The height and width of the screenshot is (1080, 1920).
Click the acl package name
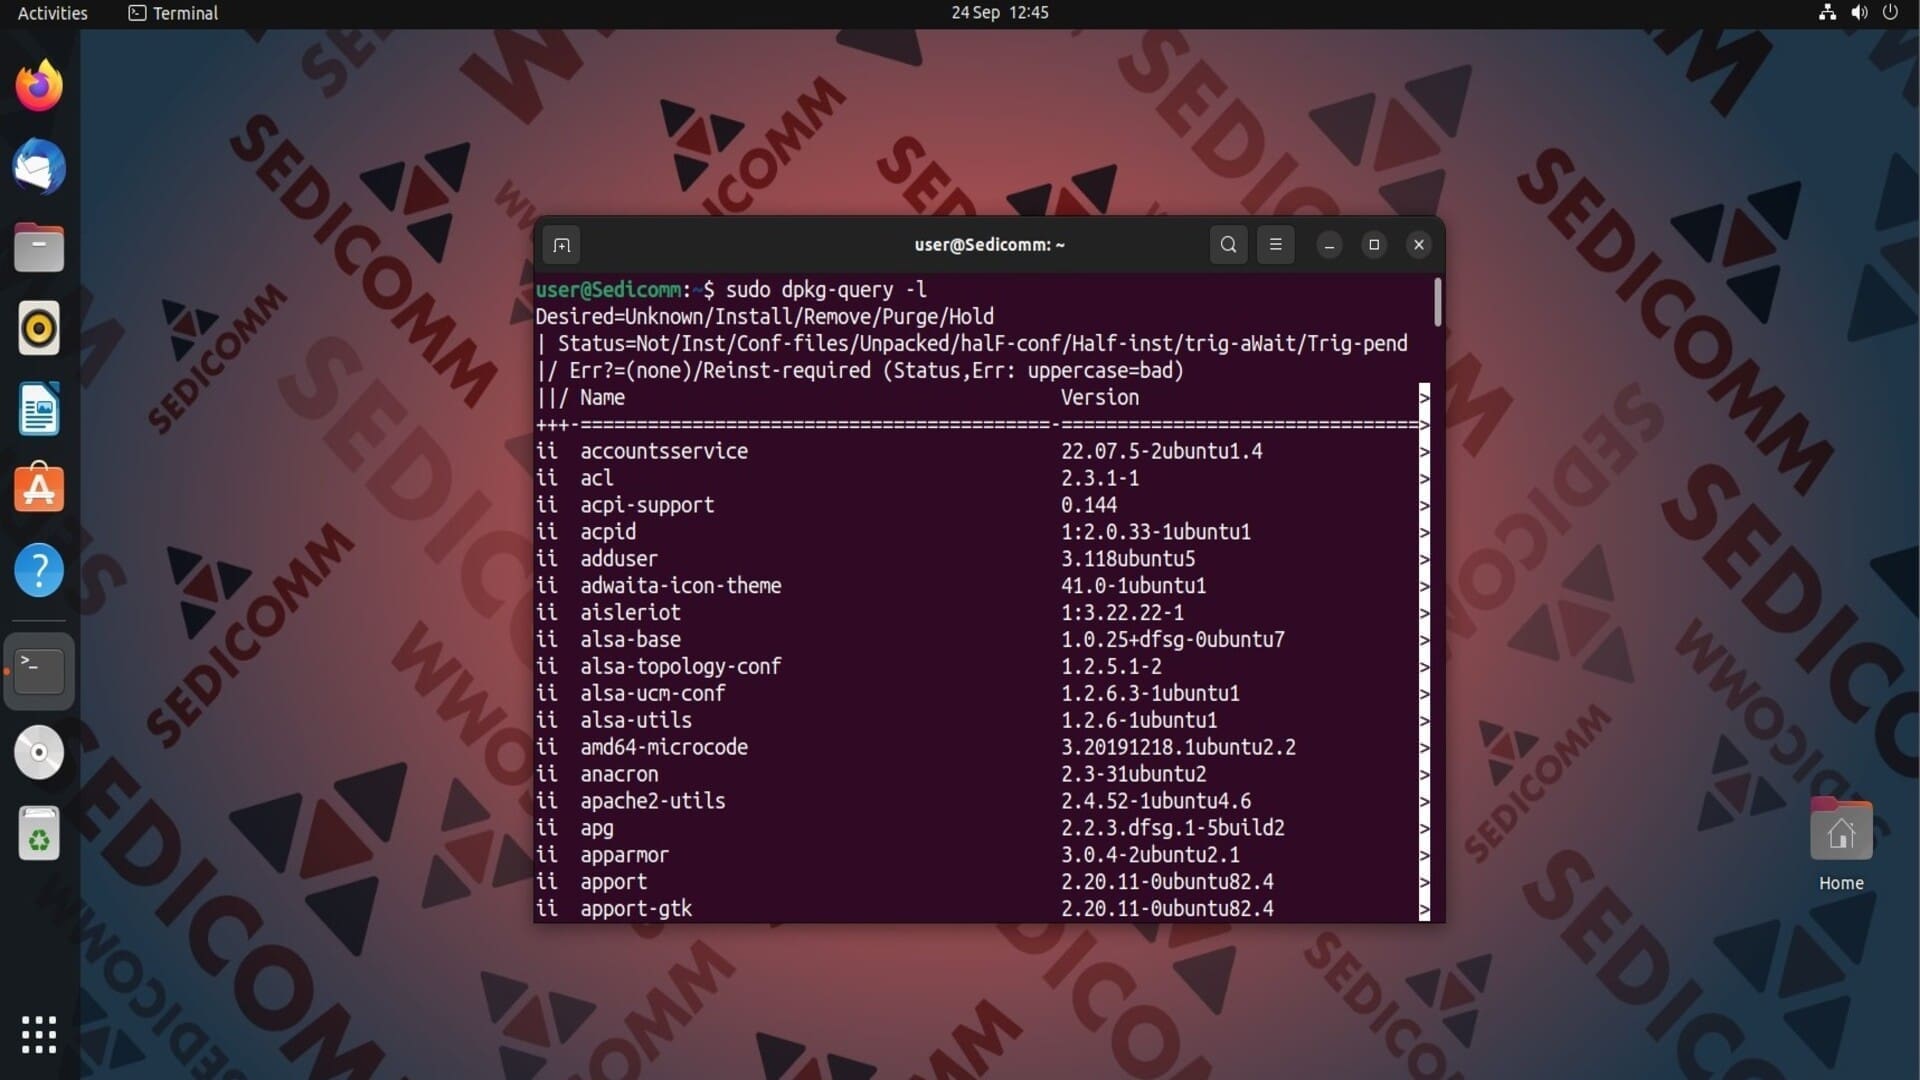click(x=596, y=479)
